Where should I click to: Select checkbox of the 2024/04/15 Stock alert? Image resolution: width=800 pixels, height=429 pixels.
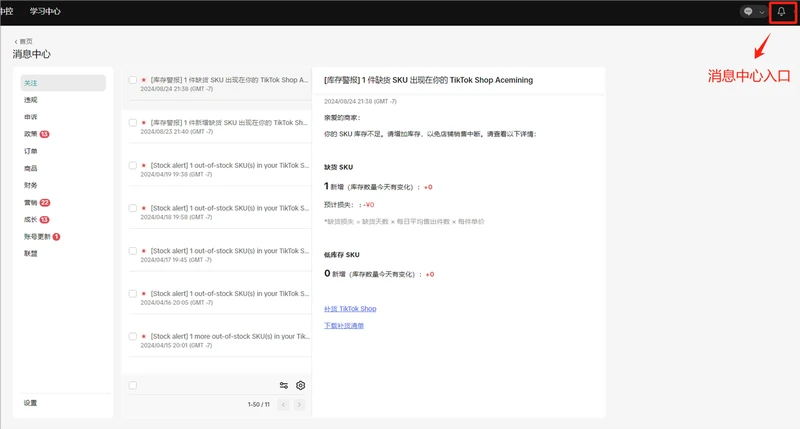133,337
